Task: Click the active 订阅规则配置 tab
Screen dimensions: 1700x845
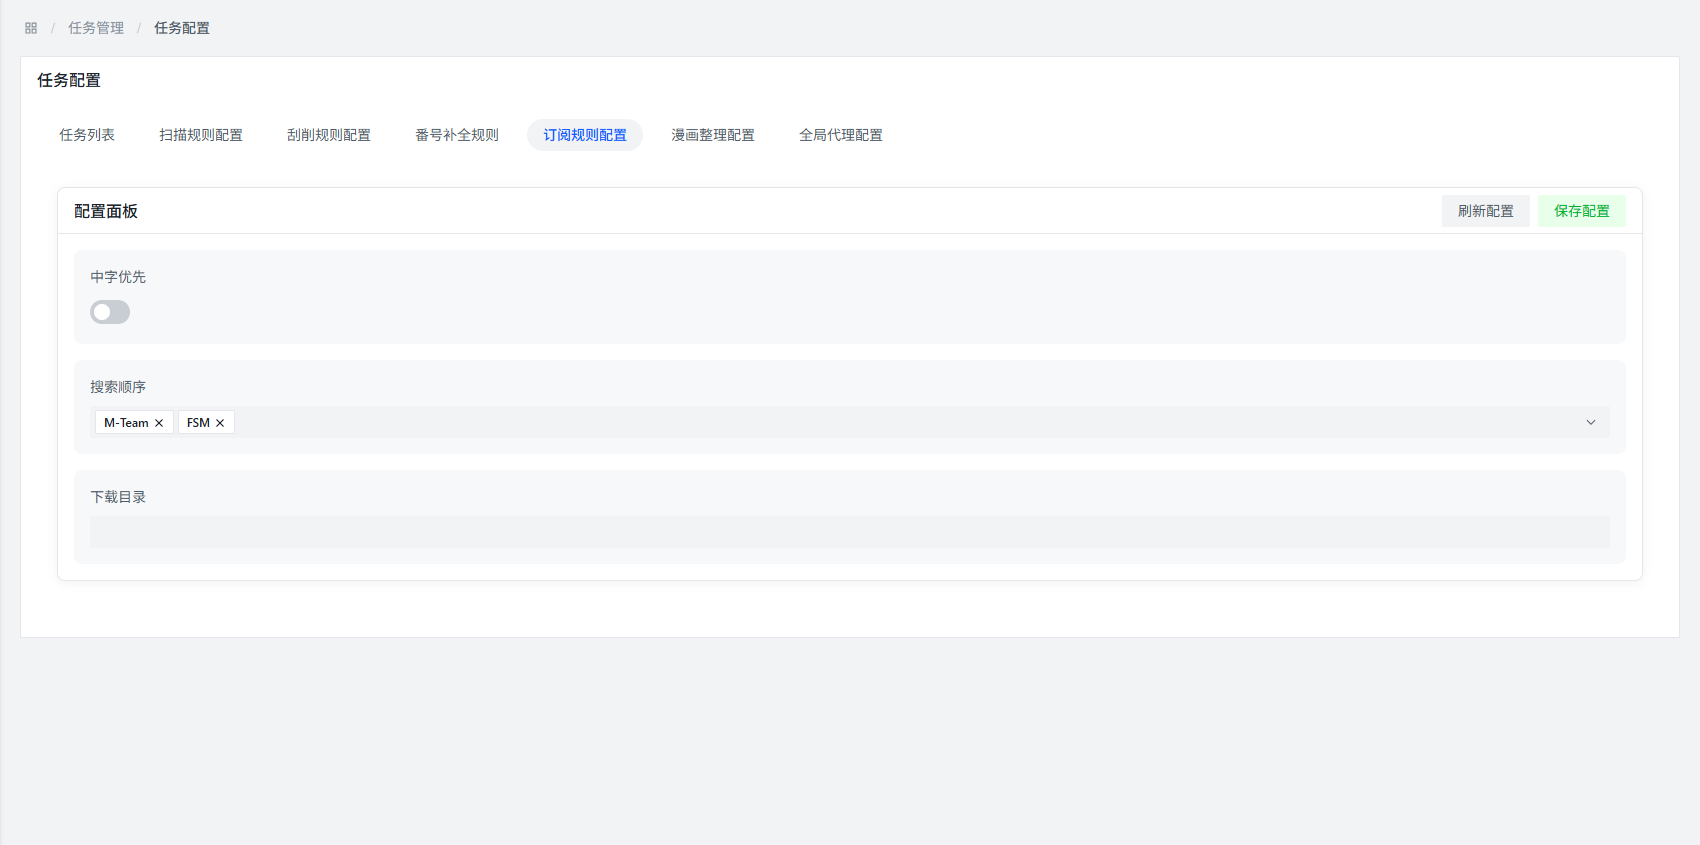Action: pos(585,135)
